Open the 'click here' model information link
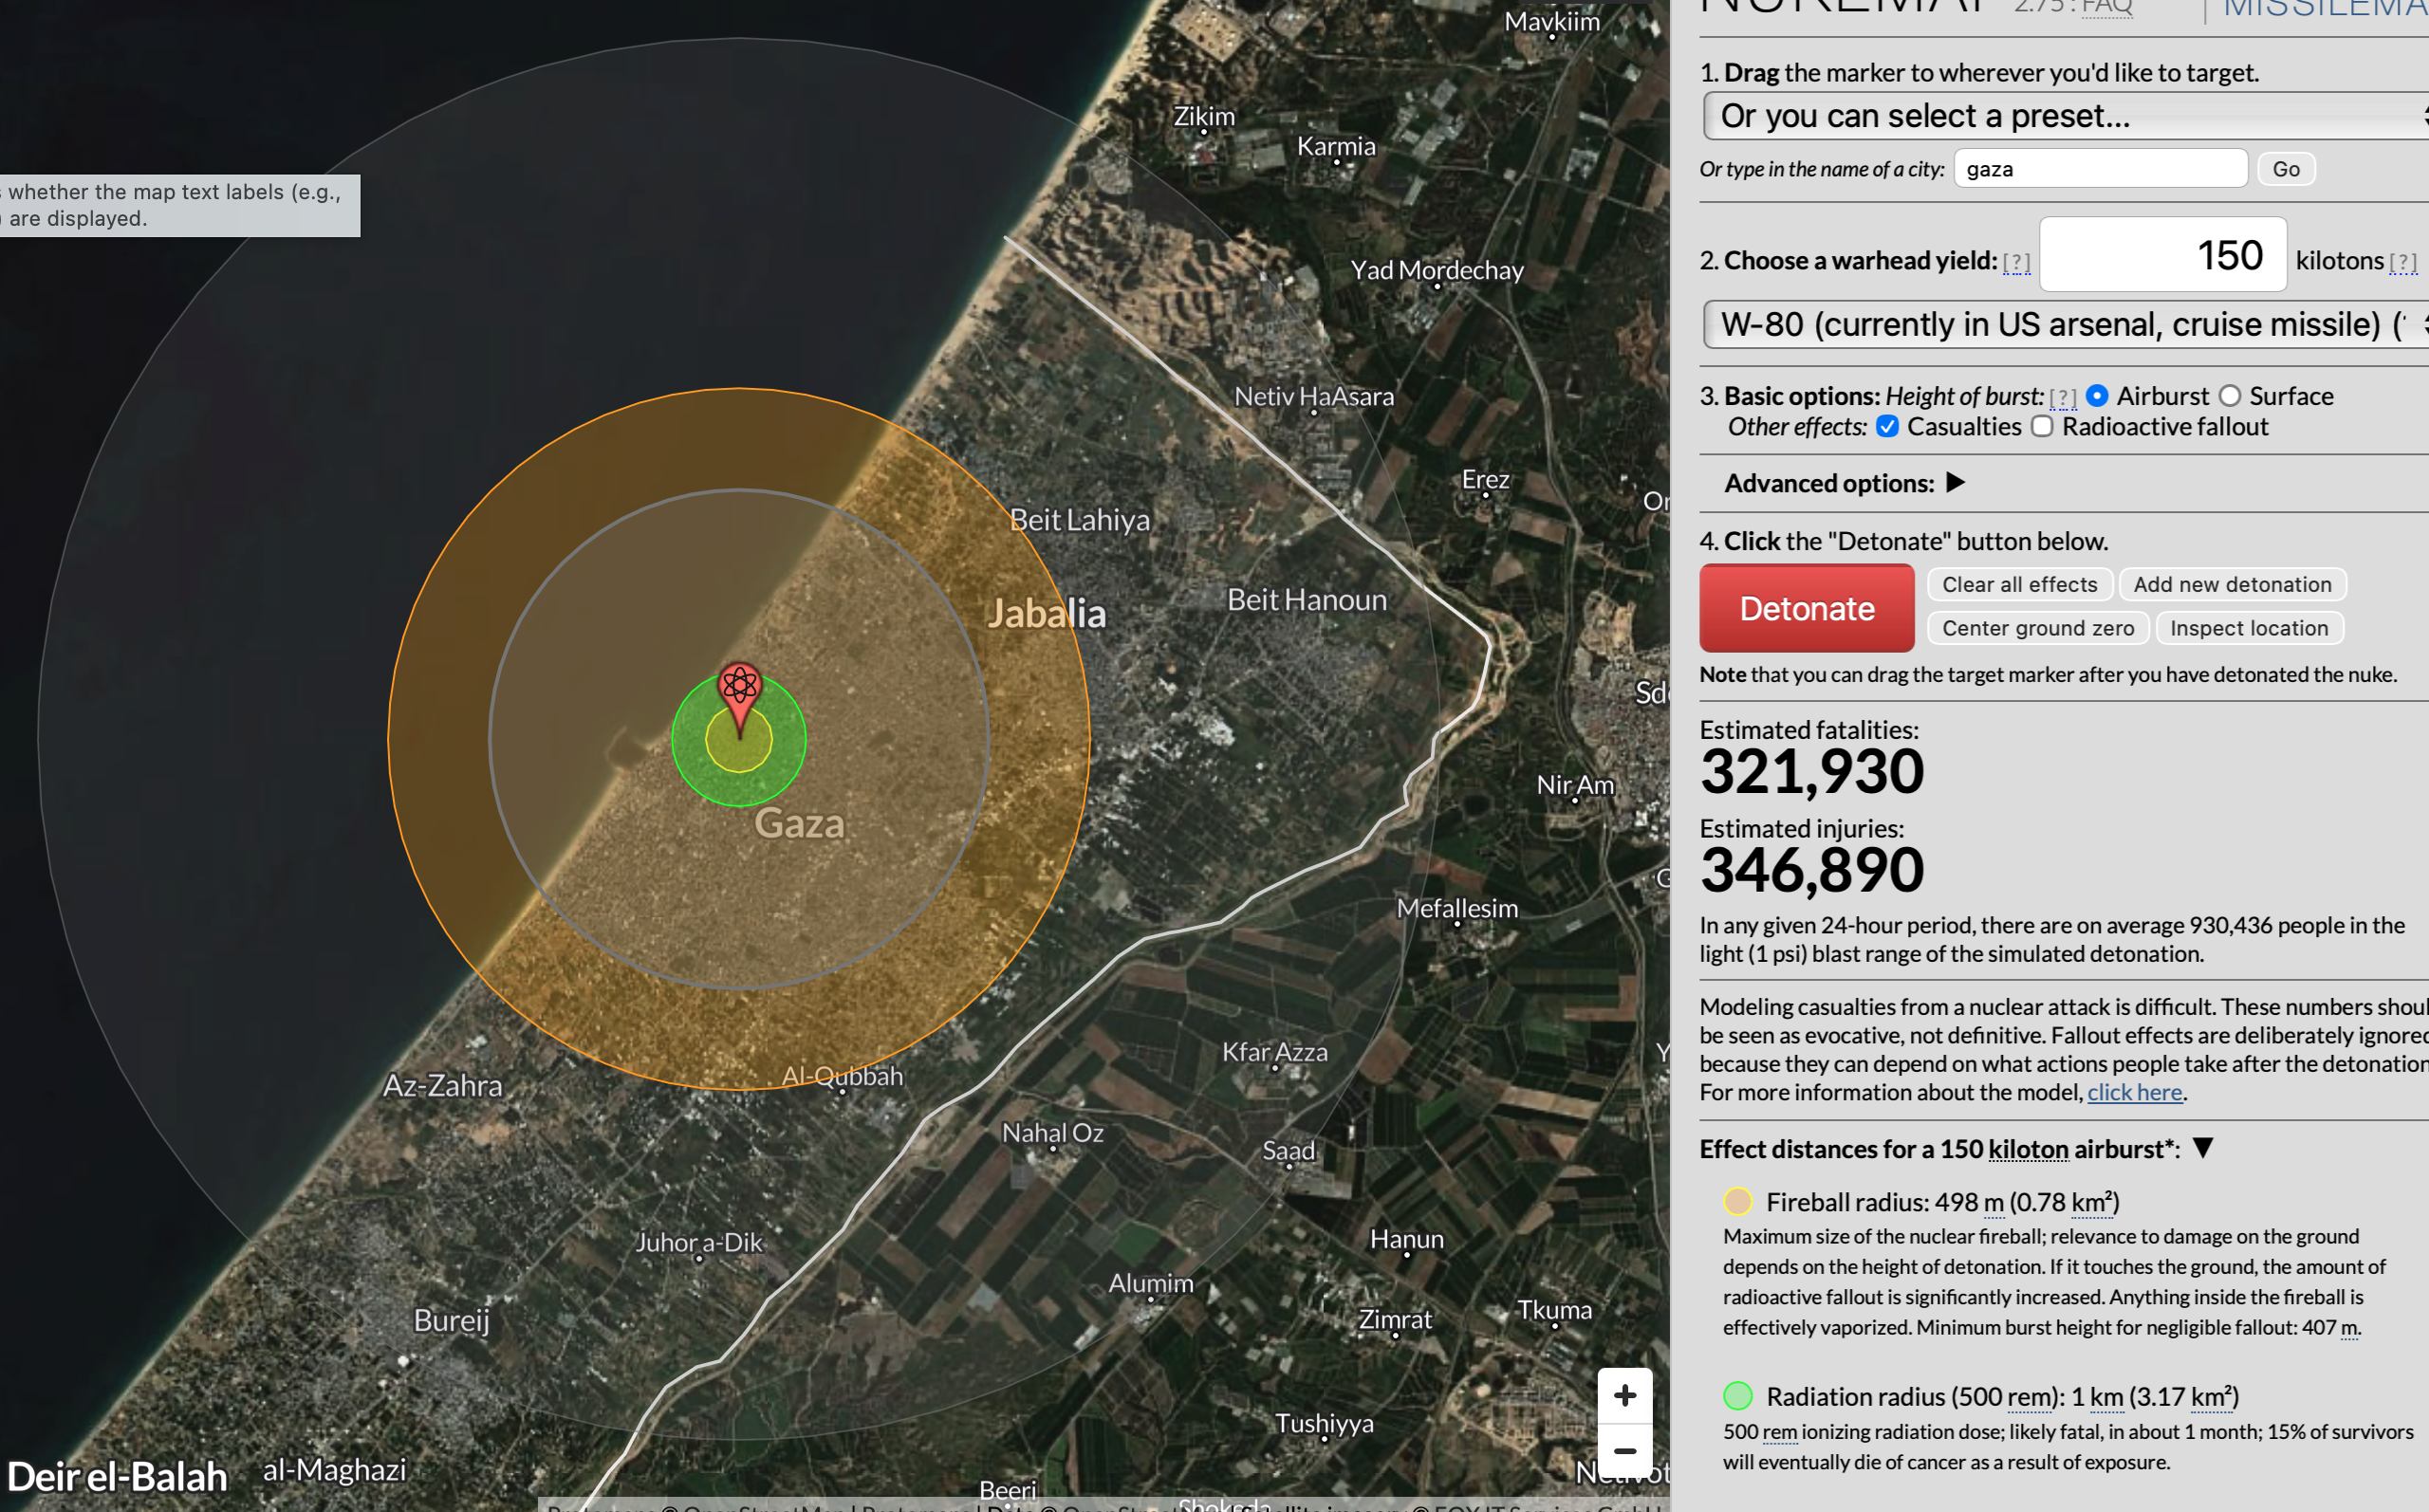 point(2134,1092)
